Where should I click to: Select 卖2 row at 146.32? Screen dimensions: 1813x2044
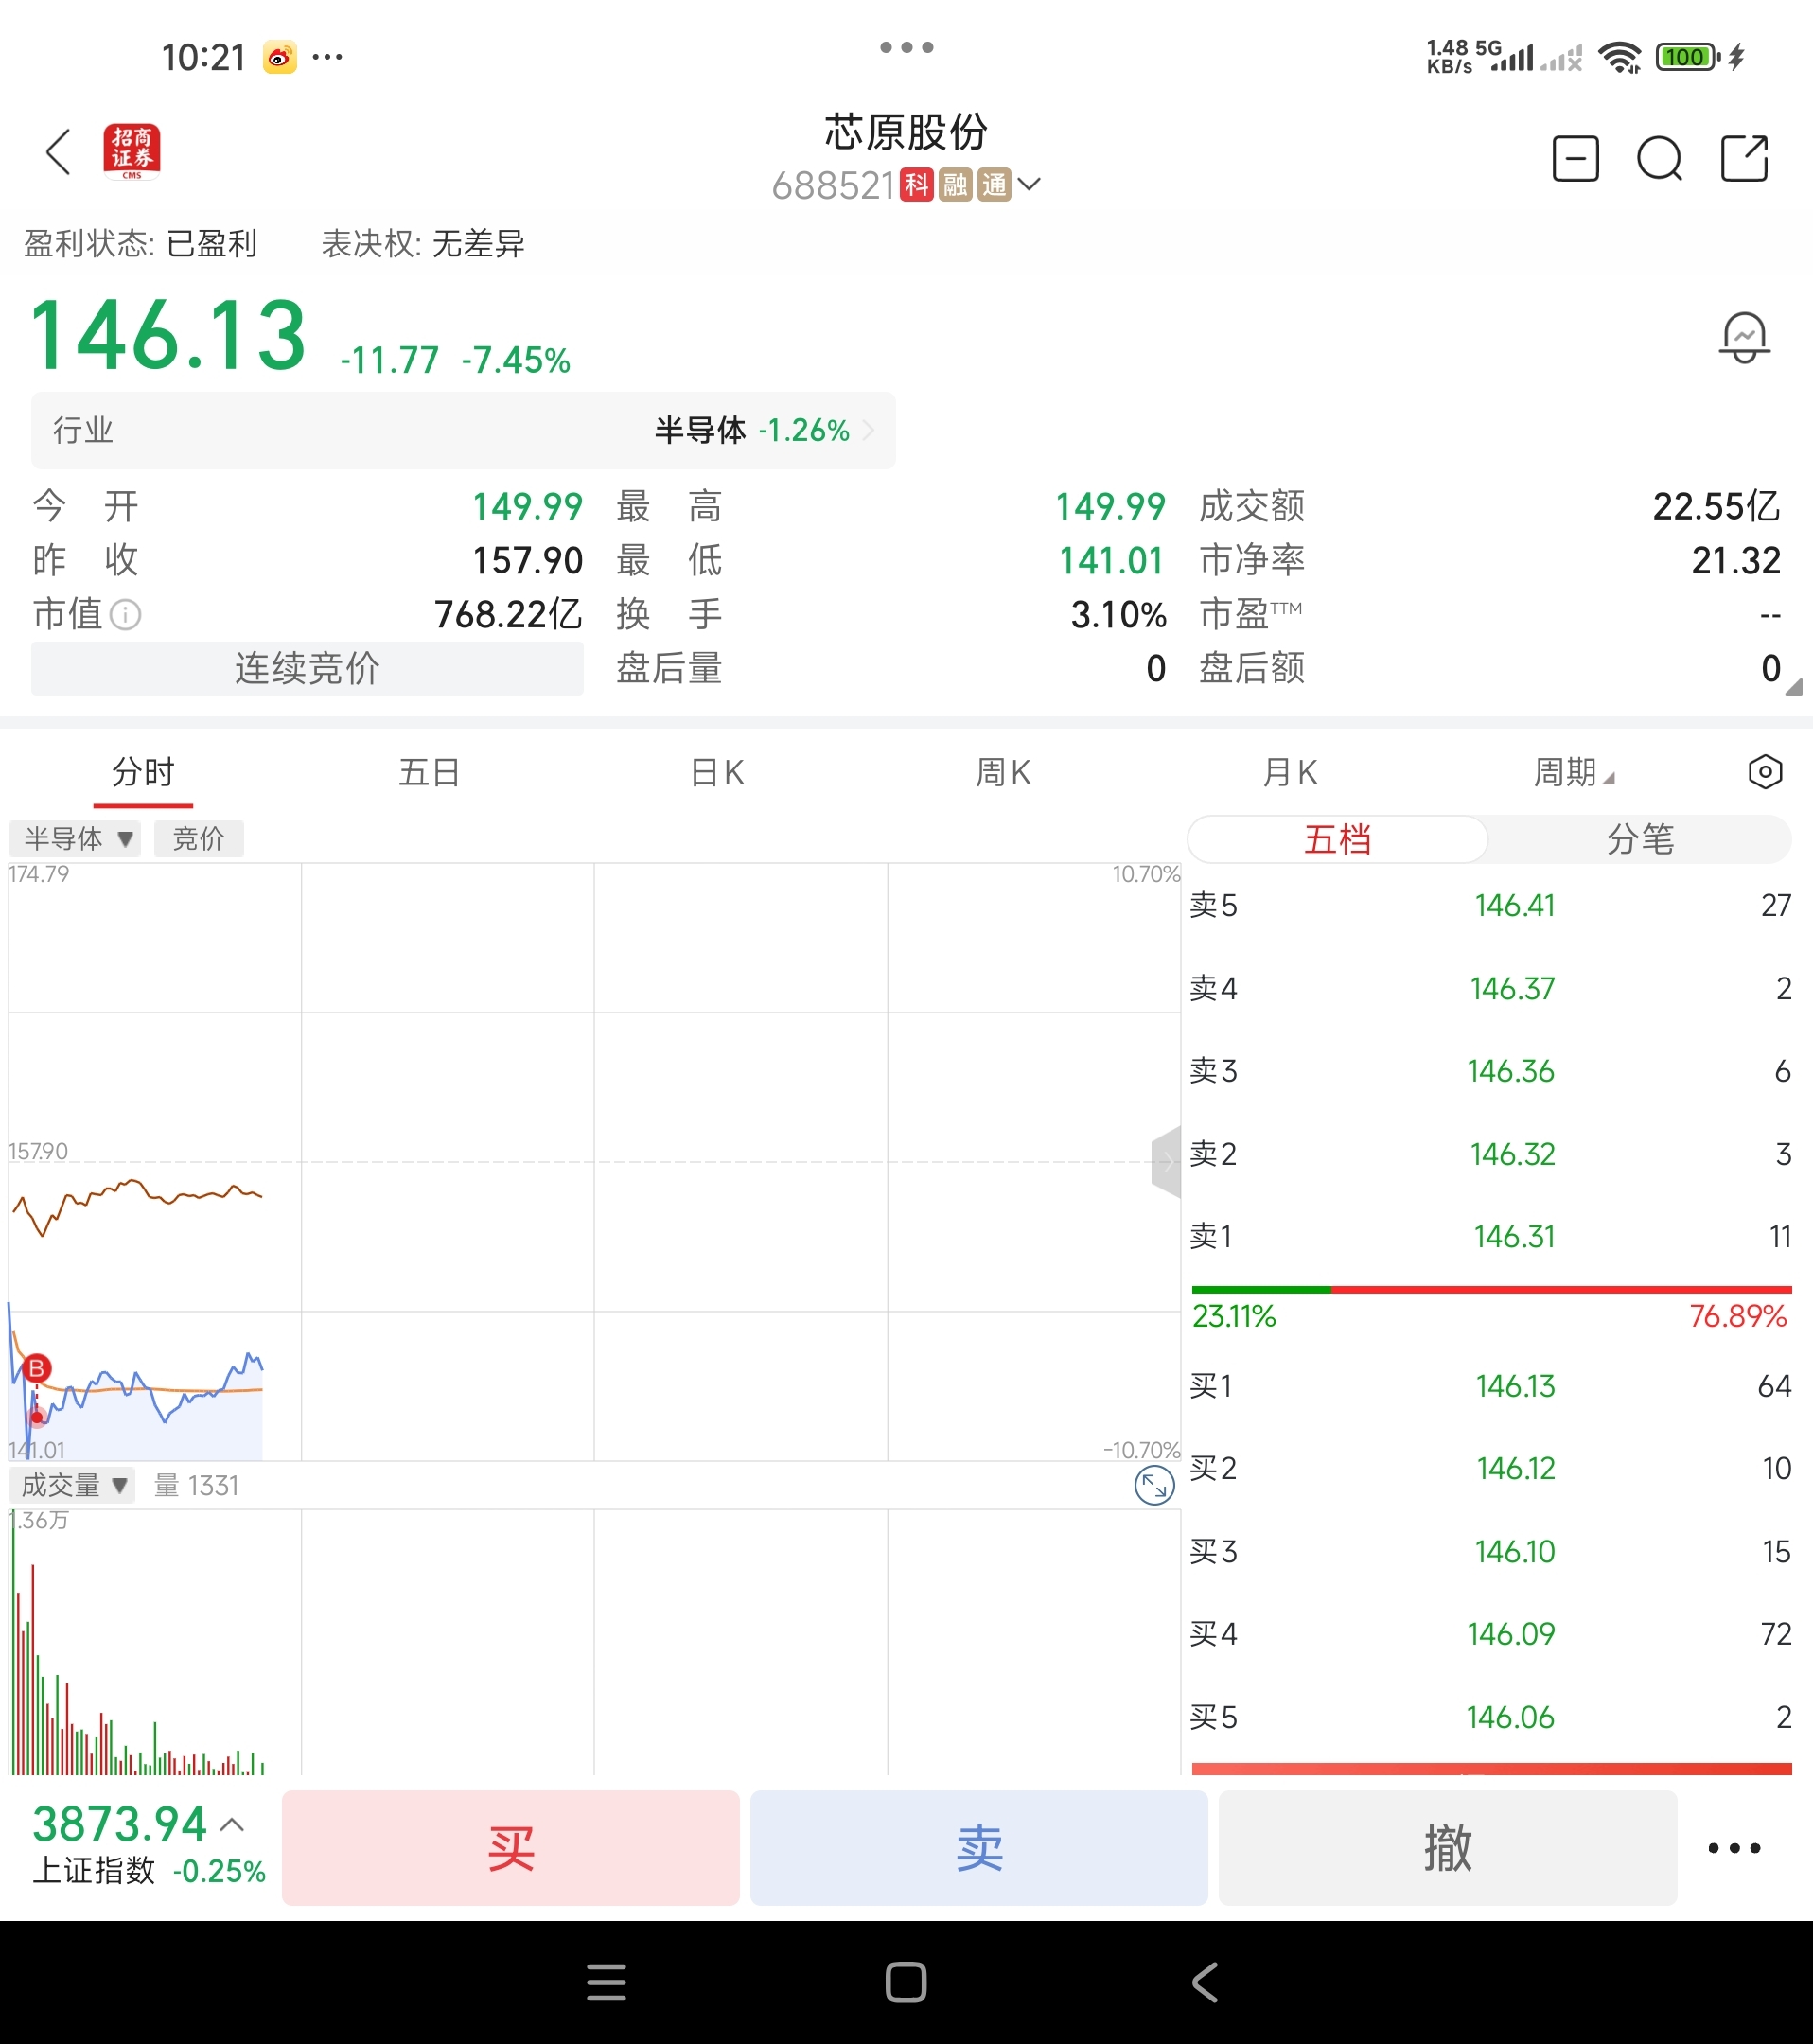(x=1490, y=1154)
